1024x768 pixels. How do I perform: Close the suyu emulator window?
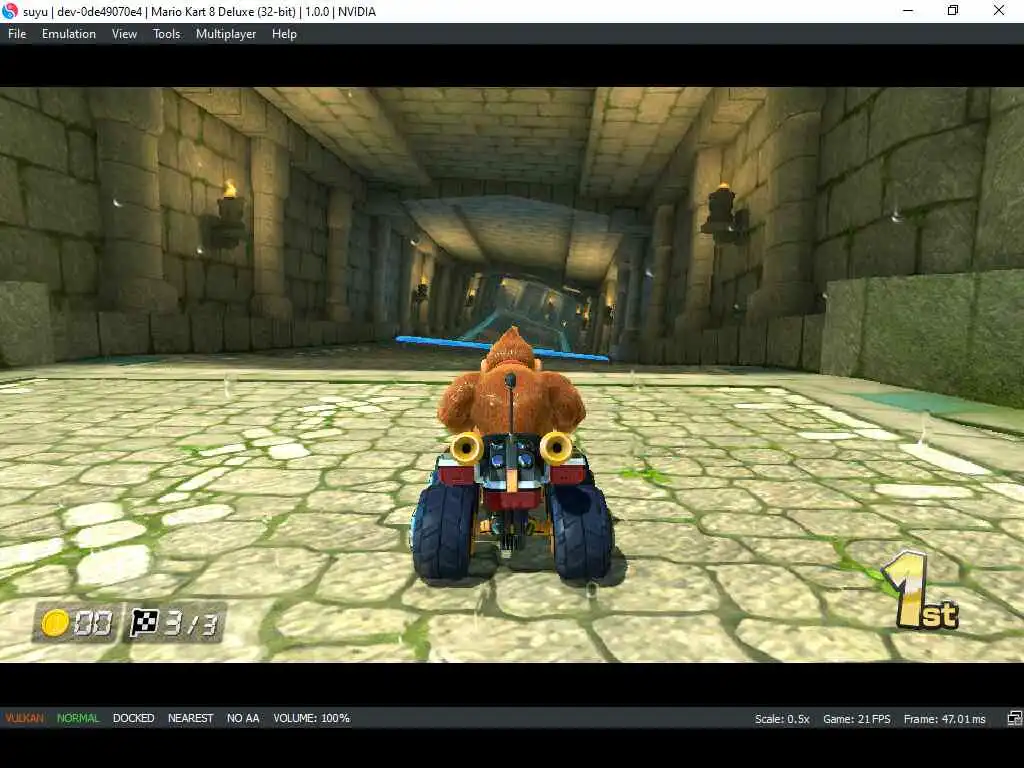[x=999, y=10]
